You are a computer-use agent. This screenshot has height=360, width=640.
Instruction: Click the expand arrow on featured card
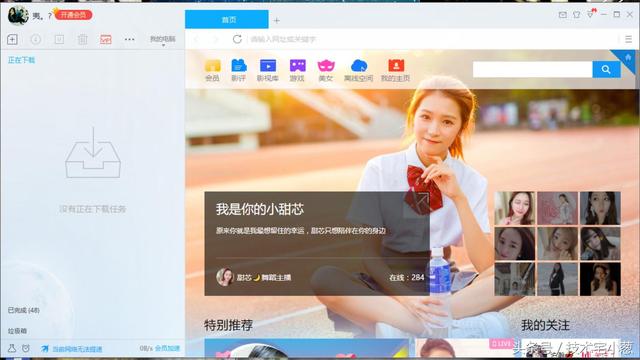(x=422, y=200)
